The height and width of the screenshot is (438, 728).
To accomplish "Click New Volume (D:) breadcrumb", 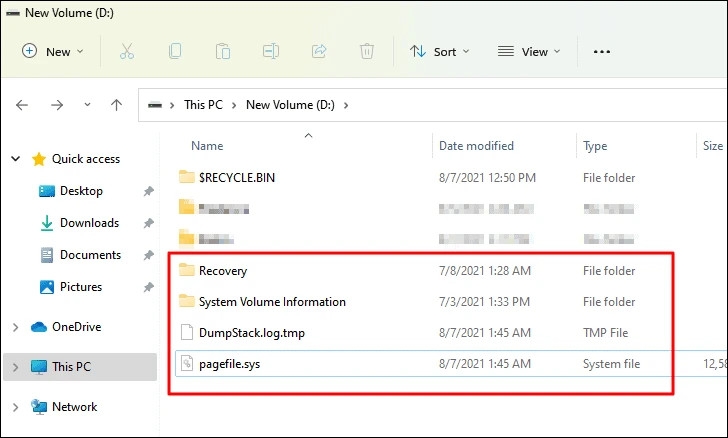I will coord(290,105).
